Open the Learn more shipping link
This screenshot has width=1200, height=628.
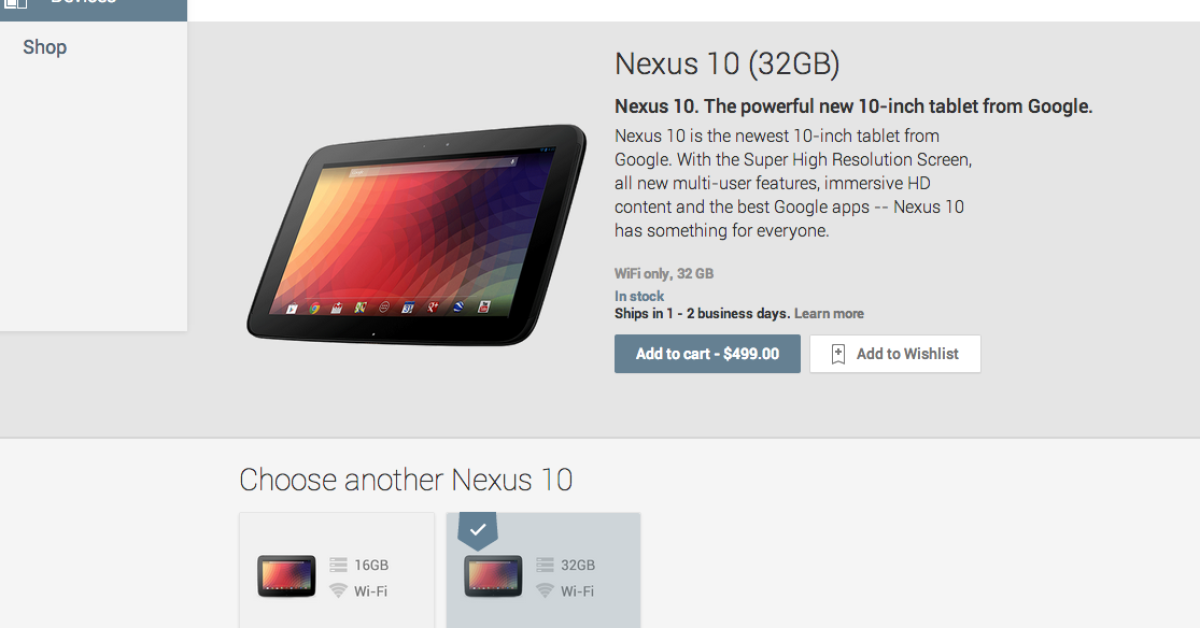(x=829, y=313)
